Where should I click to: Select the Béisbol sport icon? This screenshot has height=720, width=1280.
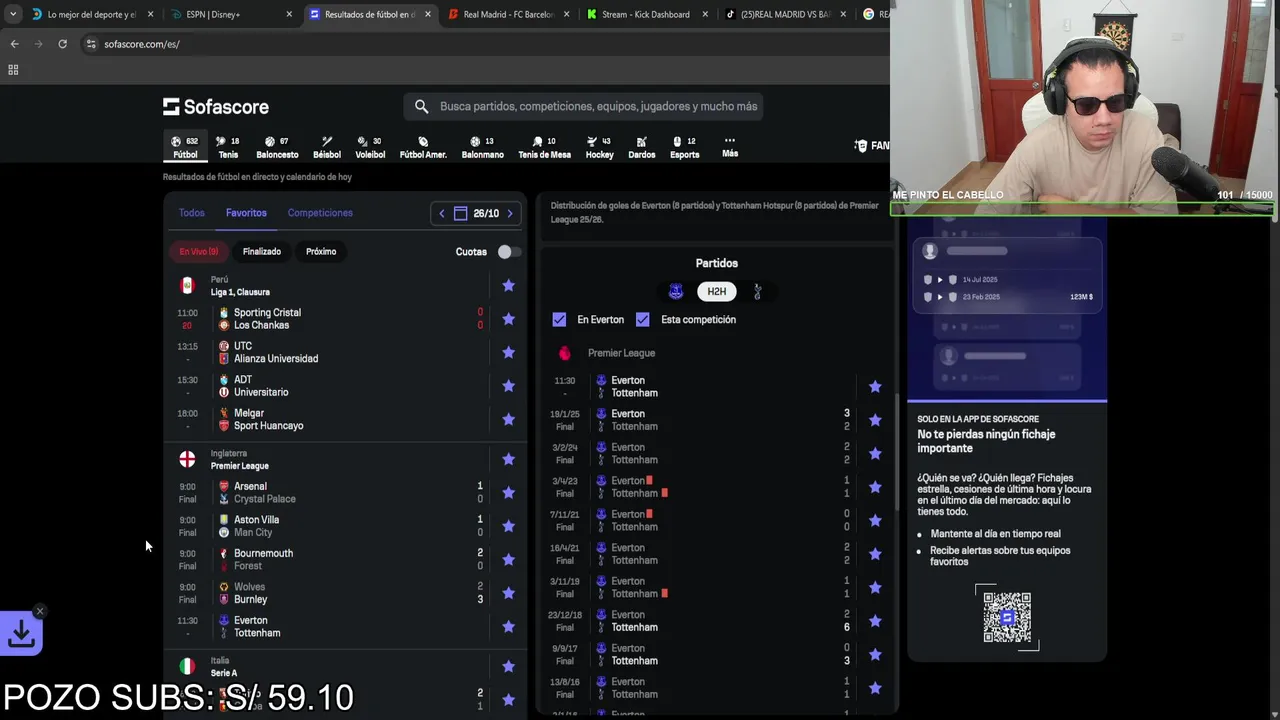327,147
